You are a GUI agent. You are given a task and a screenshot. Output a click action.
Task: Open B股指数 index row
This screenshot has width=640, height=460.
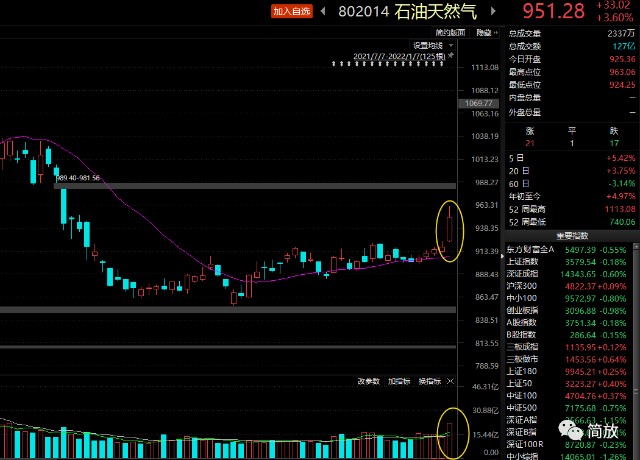(x=568, y=335)
